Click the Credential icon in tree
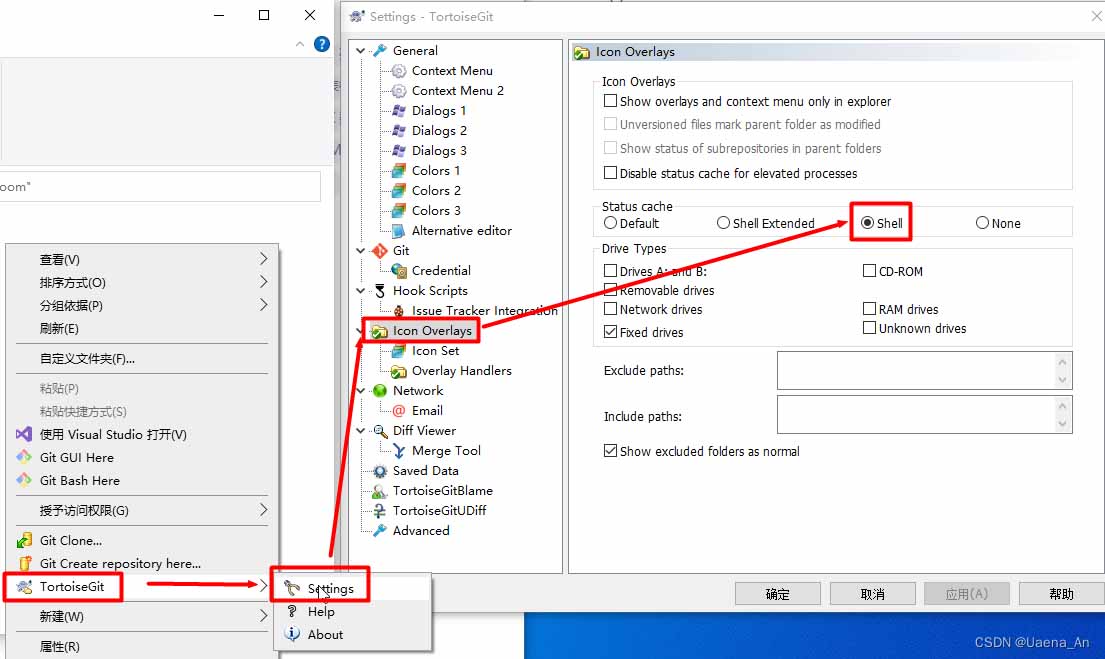 pos(399,271)
